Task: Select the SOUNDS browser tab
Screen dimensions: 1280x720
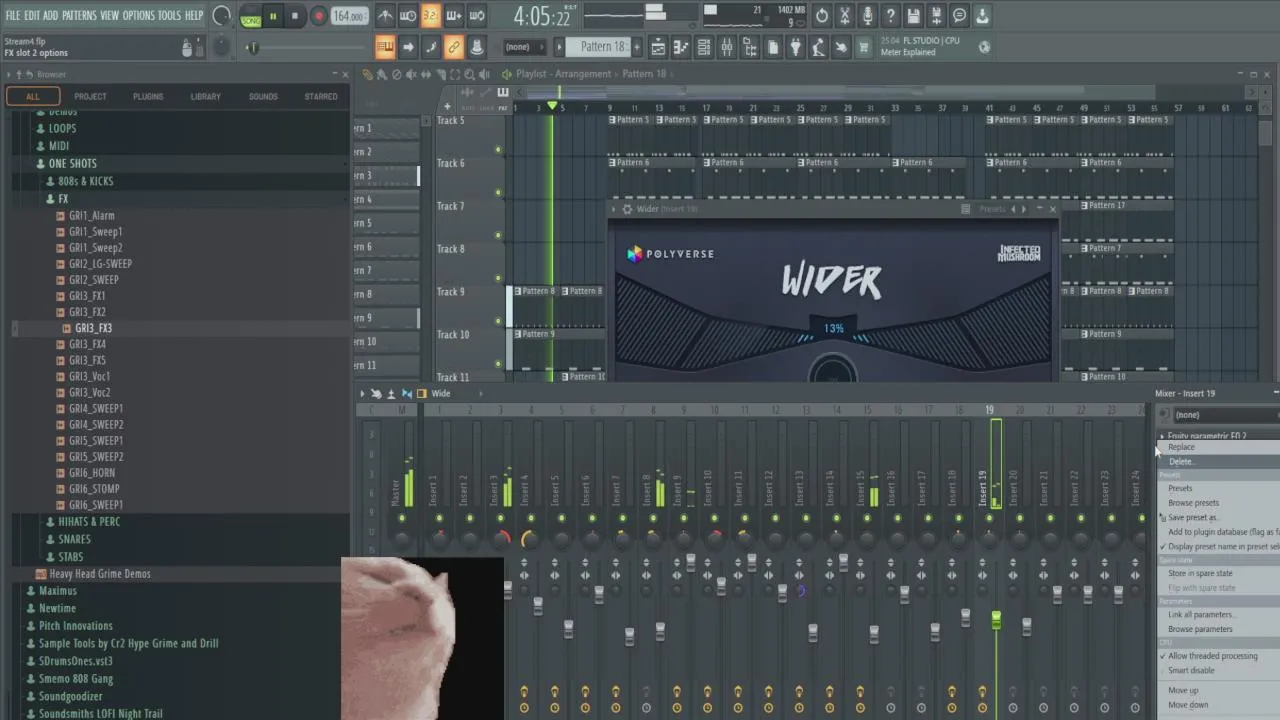Action: [x=263, y=96]
